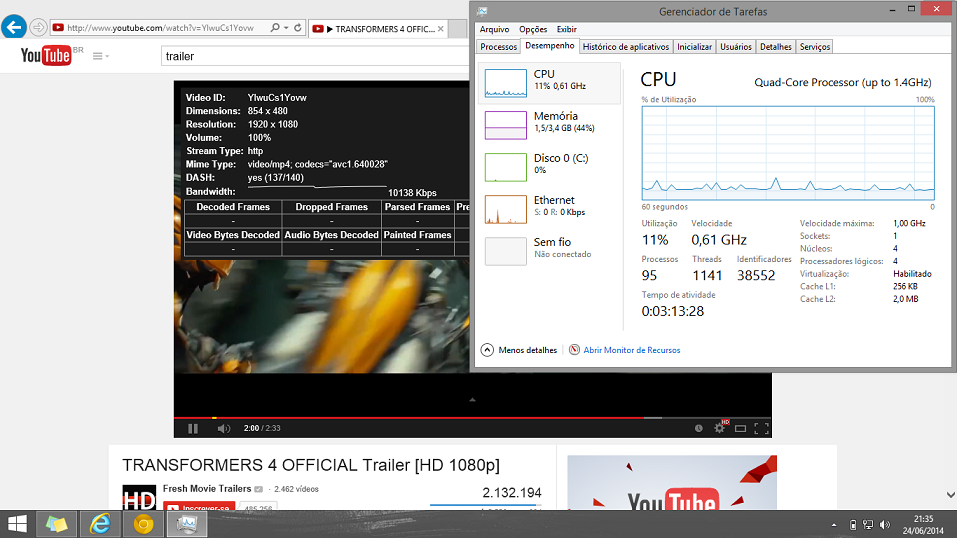
Task: Switch video to fullscreen
Action: point(761,429)
